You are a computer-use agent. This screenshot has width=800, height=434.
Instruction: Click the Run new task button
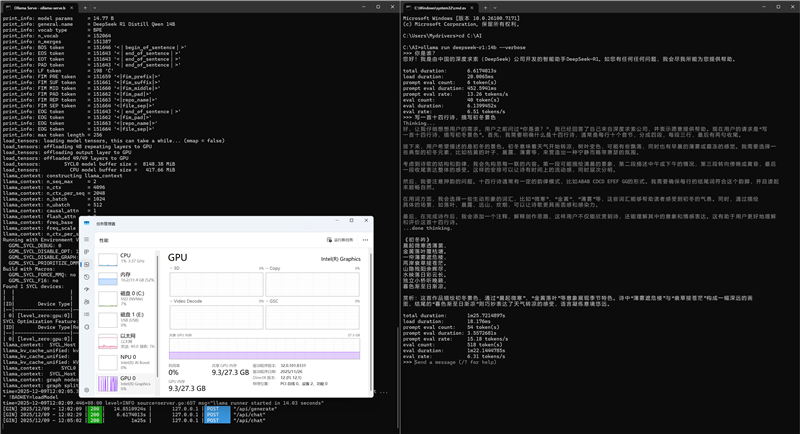[340, 240]
